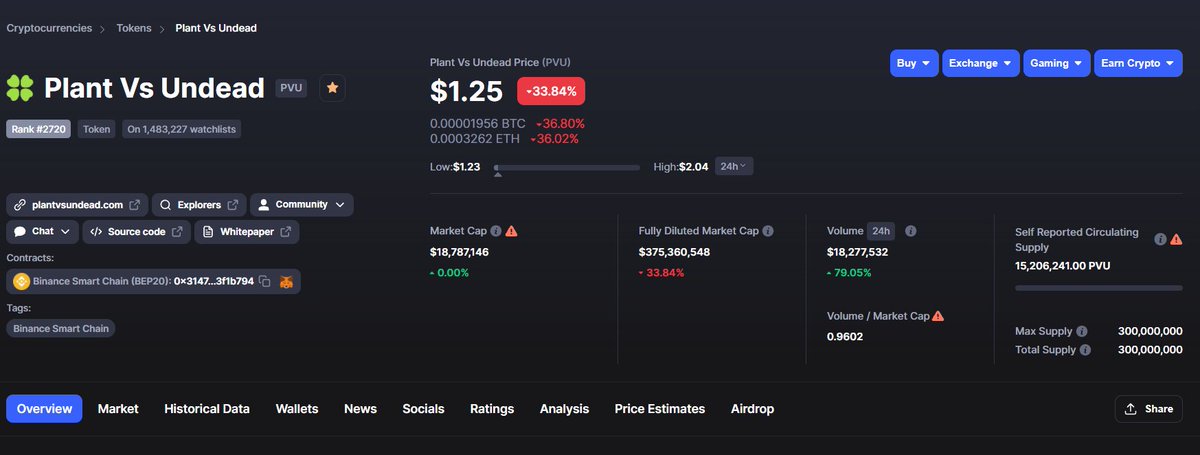This screenshot has width=1200, height=455.
Task: Click Volume / Market Cap warning icon
Action: click(938, 316)
